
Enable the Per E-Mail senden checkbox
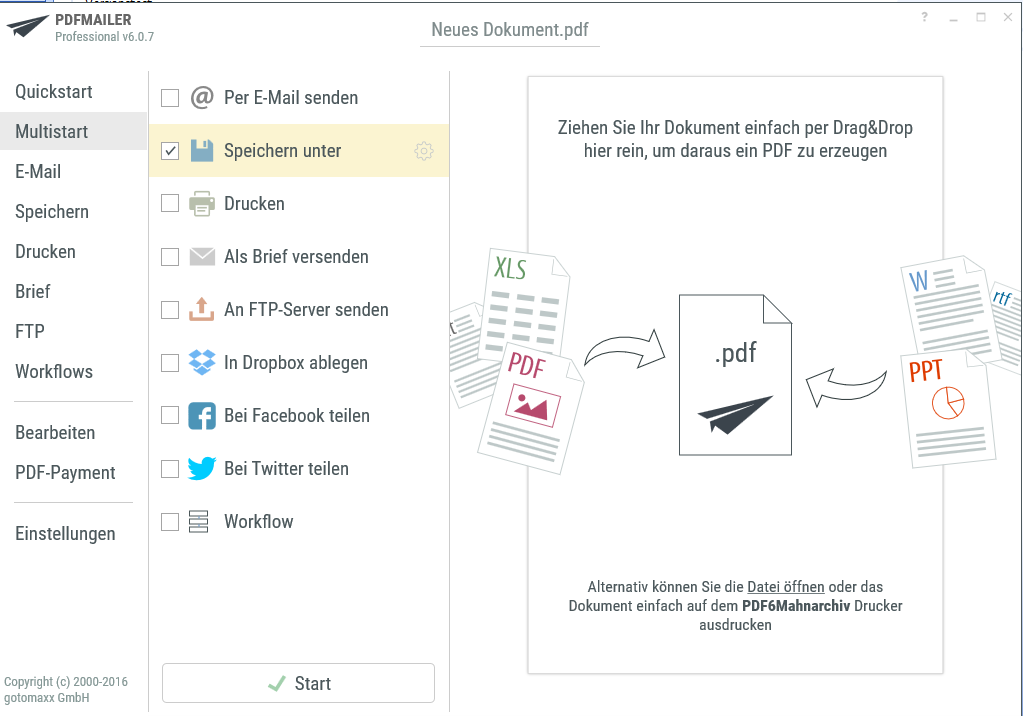point(170,98)
